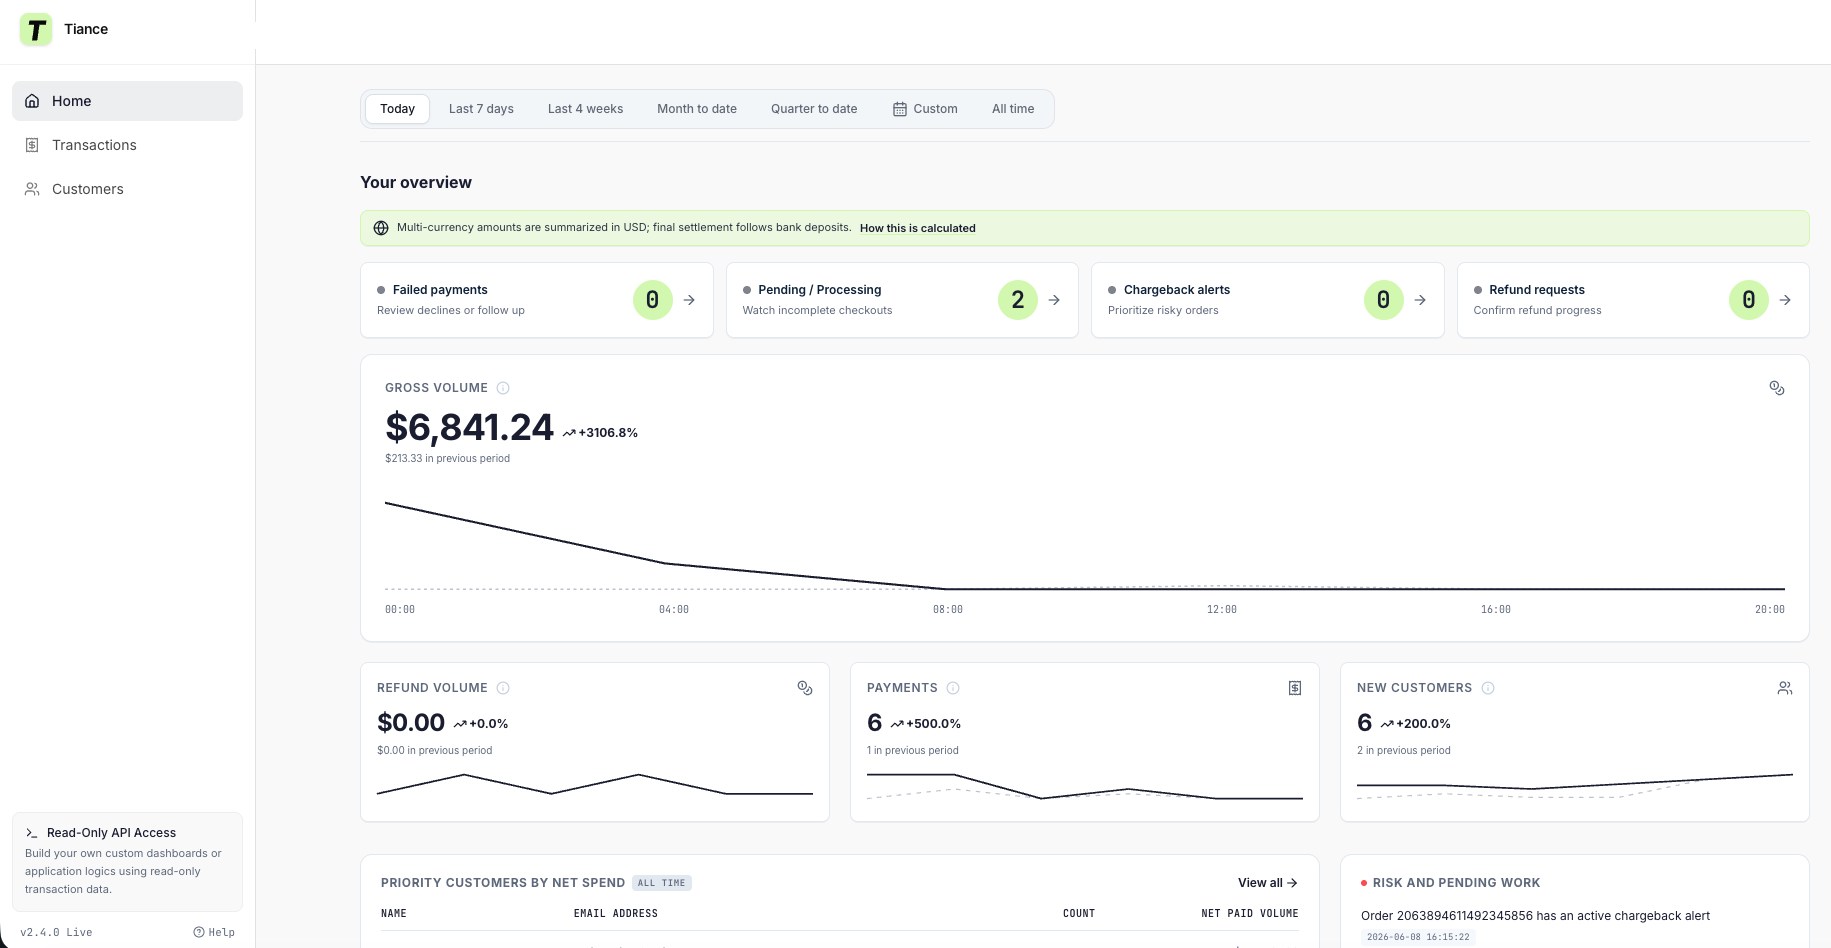Screen dimensions: 1831x948
Task: Open Read-Only API Access panel
Action: click(x=127, y=862)
